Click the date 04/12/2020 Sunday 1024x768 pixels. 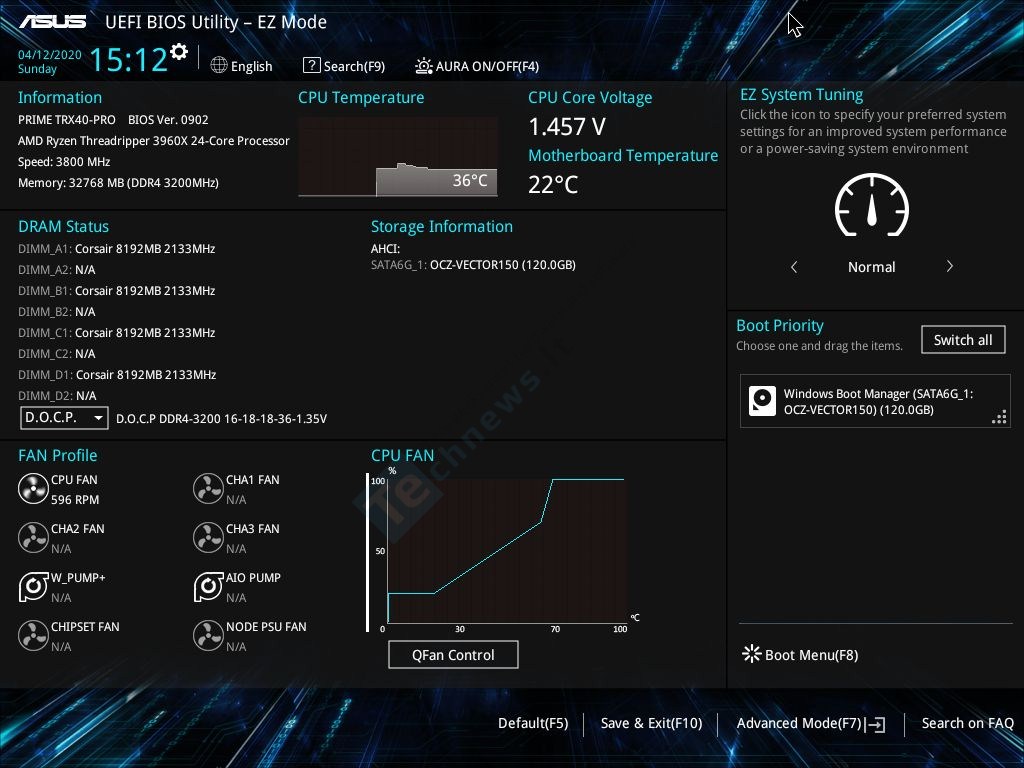(50, 61)
